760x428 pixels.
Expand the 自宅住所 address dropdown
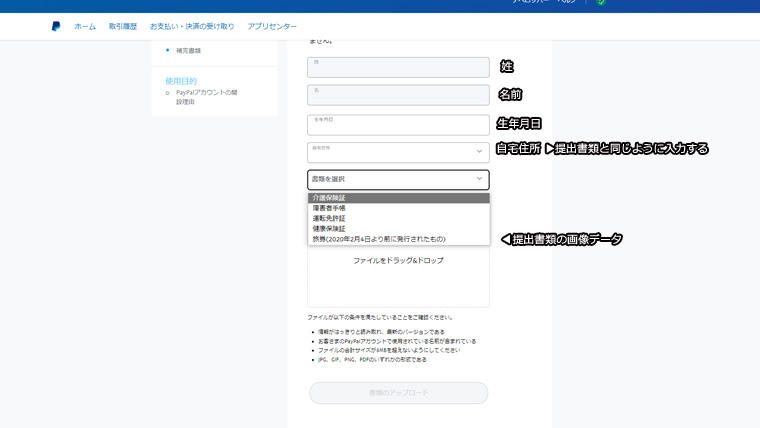pyautogui.click(x=390, y=152)
